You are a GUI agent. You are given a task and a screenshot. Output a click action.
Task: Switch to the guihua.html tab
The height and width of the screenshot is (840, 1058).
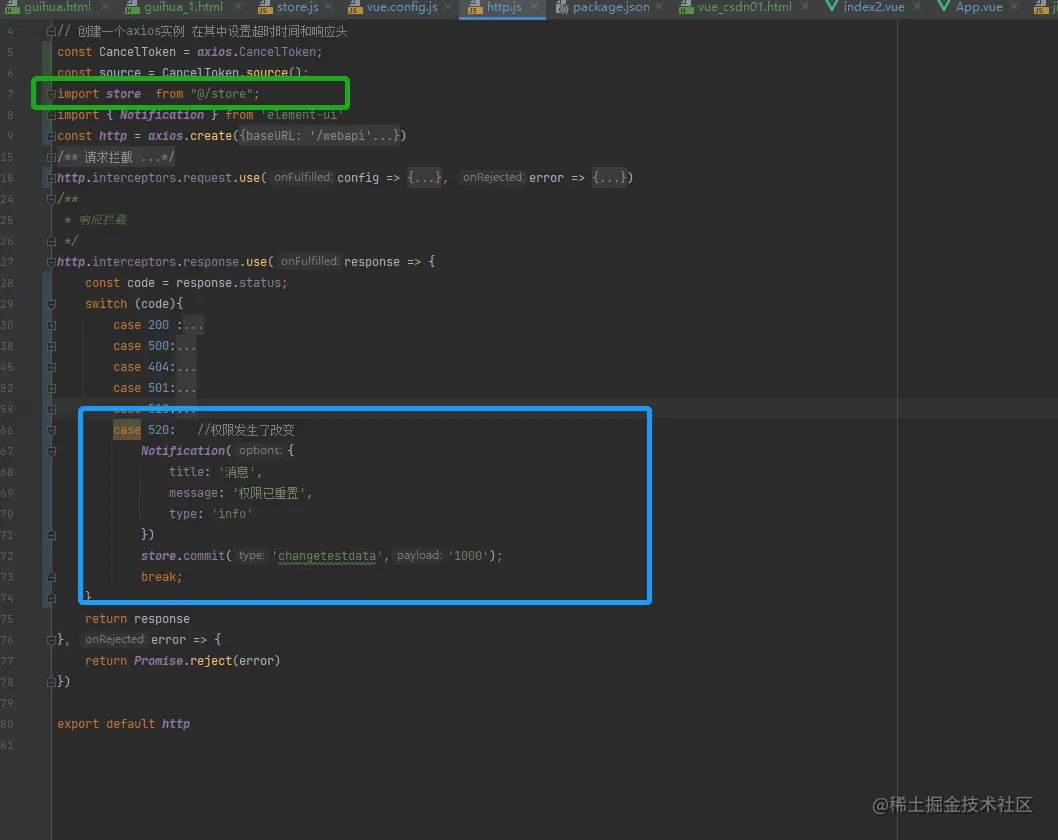tap(57, 7)
